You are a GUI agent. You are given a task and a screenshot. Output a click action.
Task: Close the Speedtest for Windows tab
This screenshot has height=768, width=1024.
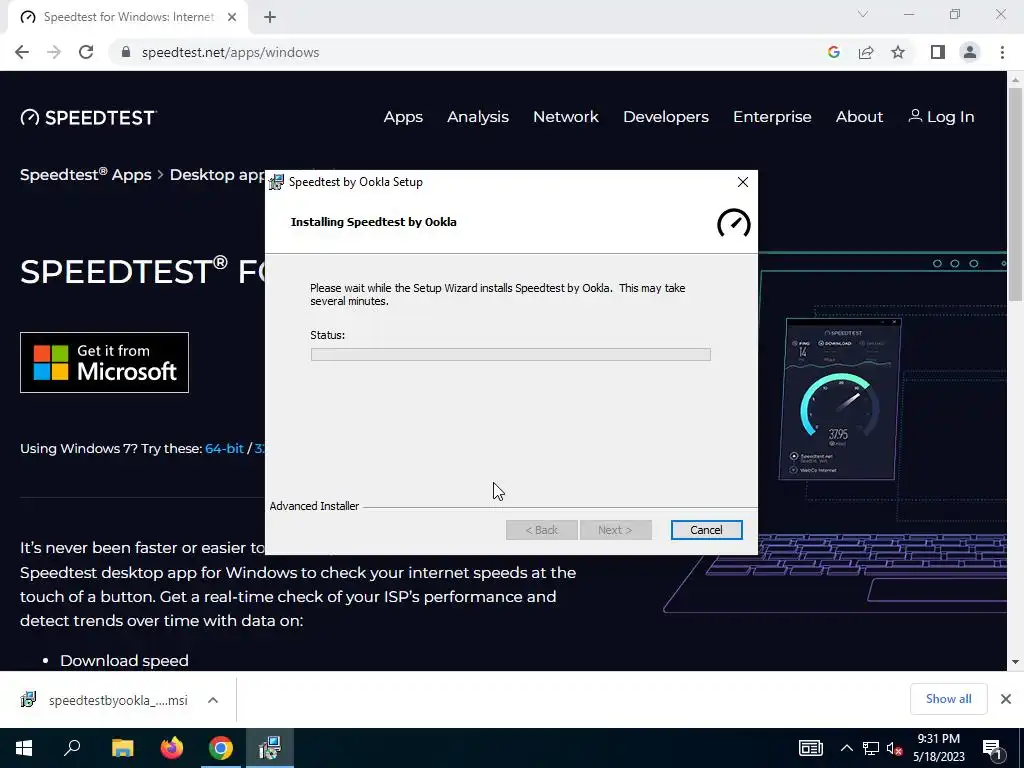click(x=232, y=17)
